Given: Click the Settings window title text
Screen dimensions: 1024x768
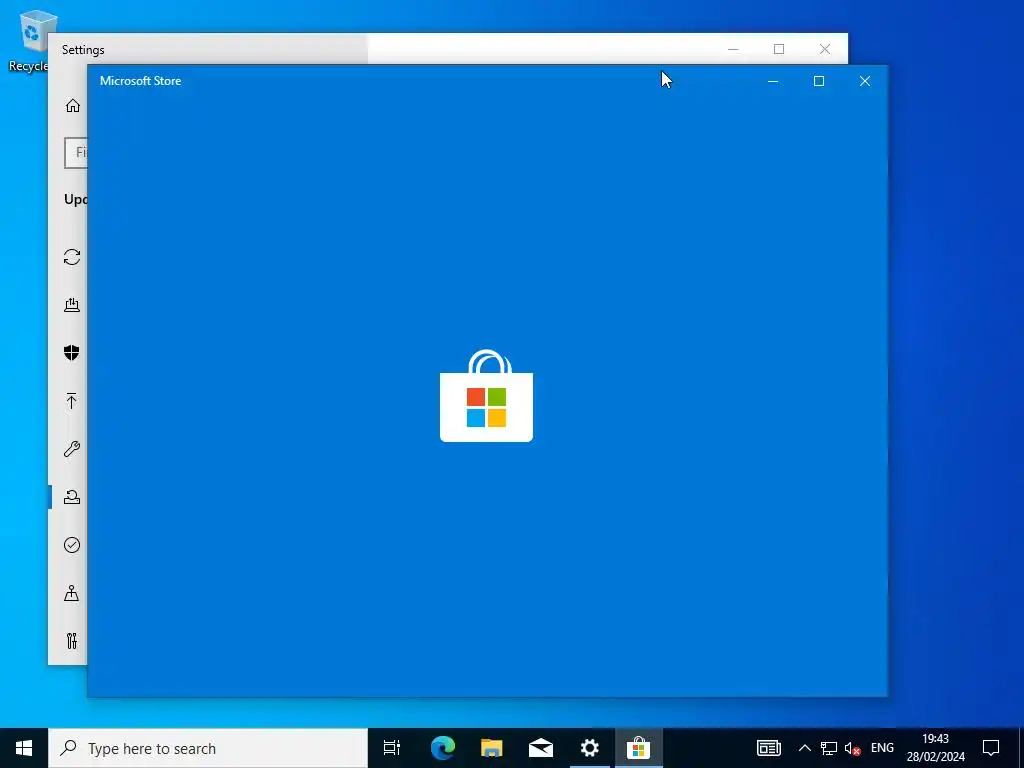Looking at the screenshot, I should point(83,50).
